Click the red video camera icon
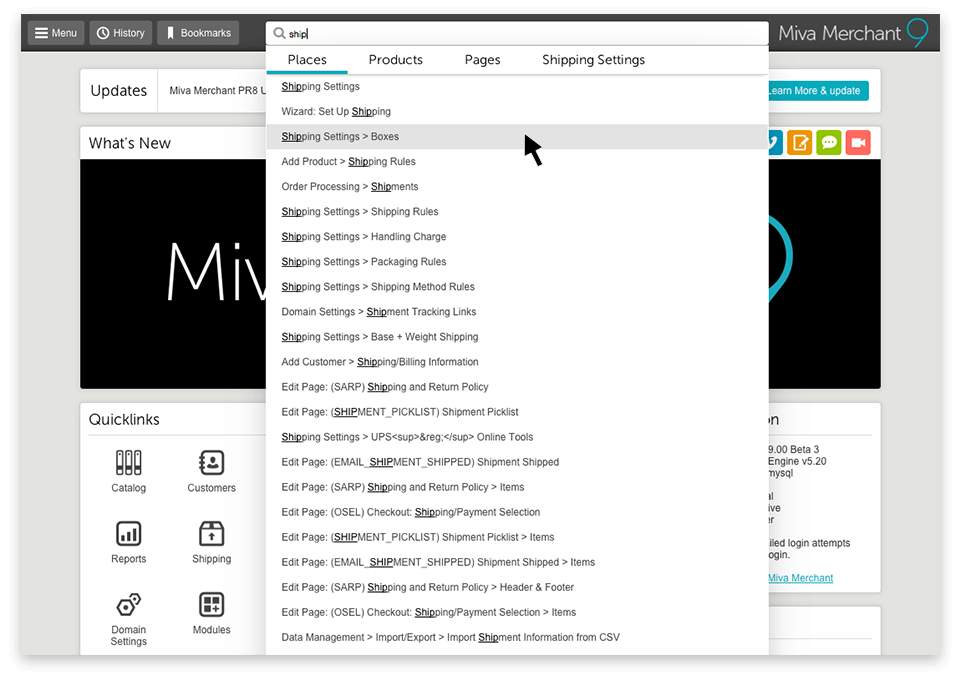 point(858,143)
